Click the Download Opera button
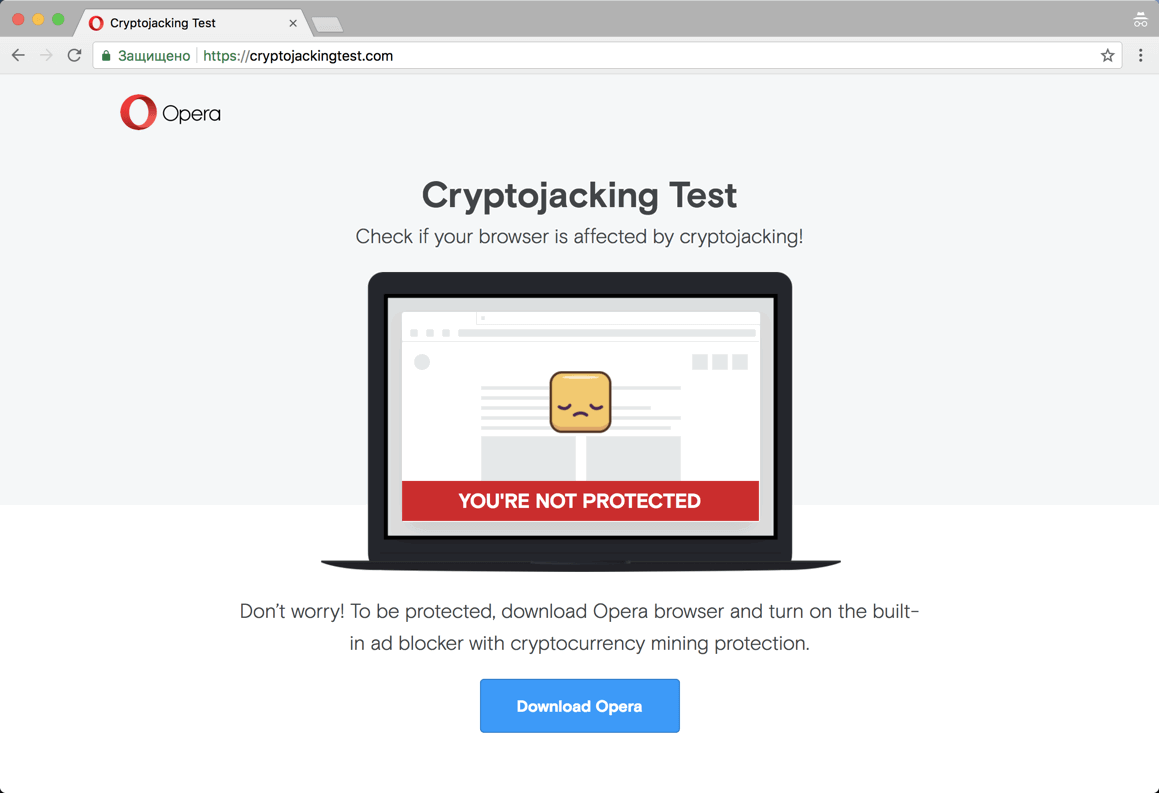This screenshot has width=1159, height=793. (579, 706)
